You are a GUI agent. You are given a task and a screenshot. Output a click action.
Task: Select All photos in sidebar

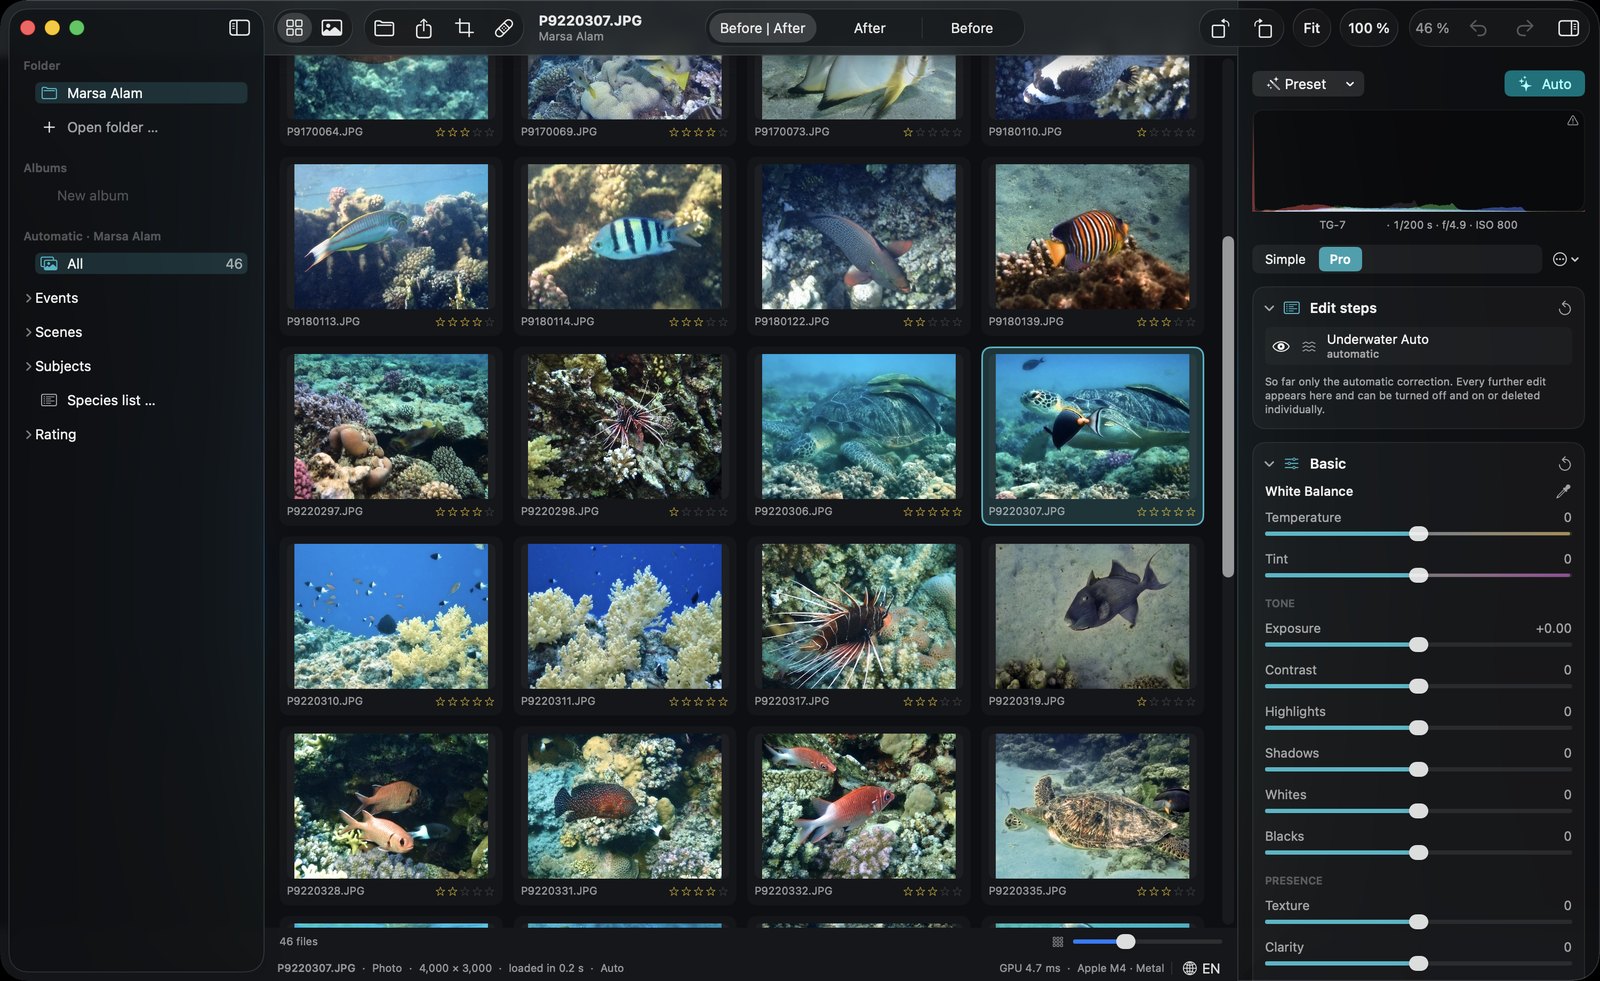click(140, 264)
